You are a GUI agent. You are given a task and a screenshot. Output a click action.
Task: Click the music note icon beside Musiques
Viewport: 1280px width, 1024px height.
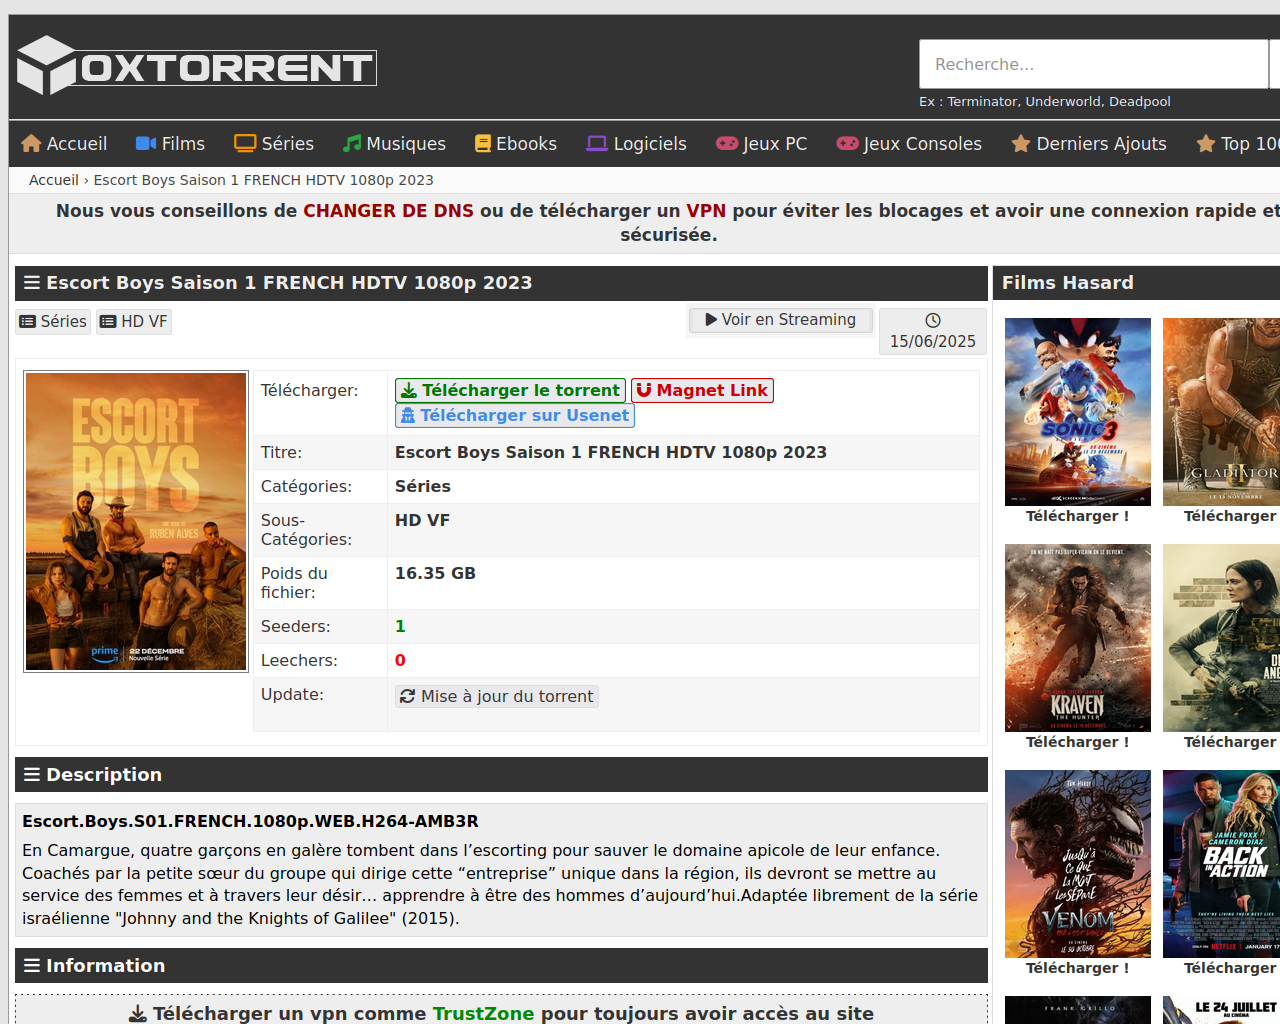352,143
